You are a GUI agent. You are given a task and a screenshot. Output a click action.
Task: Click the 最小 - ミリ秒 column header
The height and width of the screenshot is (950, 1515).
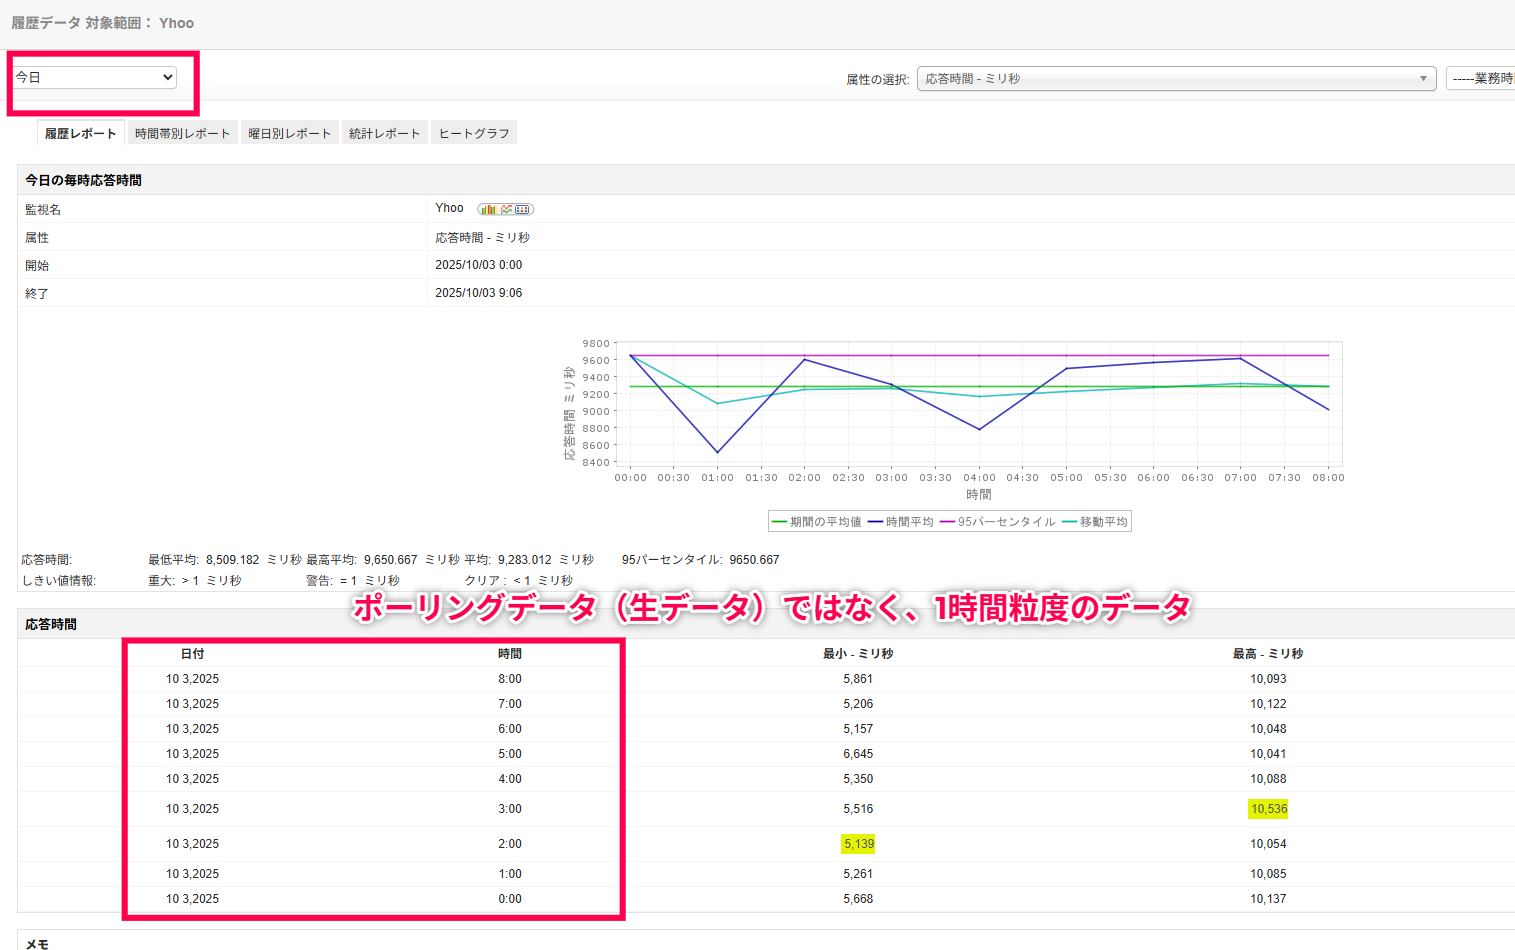[858, 654]
